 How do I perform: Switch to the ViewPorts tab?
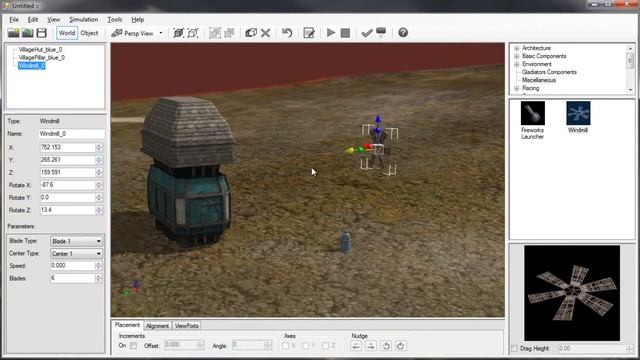[x=187, y=326]
